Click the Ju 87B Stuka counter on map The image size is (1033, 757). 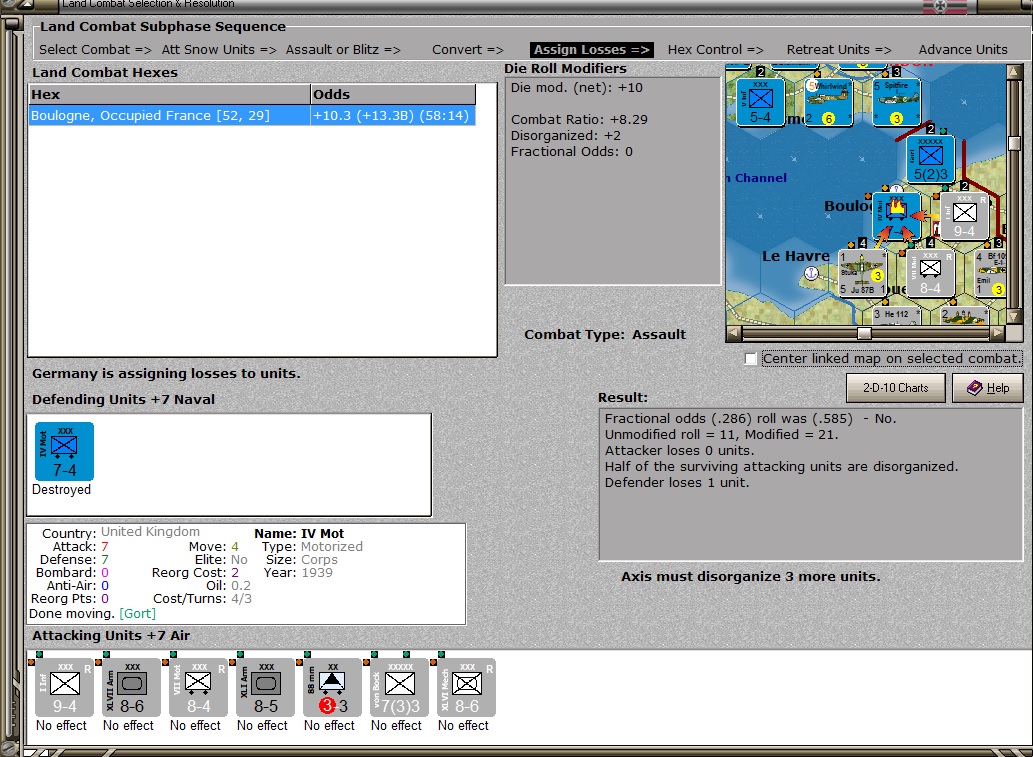pyautogui.click(x=862, y=273)
